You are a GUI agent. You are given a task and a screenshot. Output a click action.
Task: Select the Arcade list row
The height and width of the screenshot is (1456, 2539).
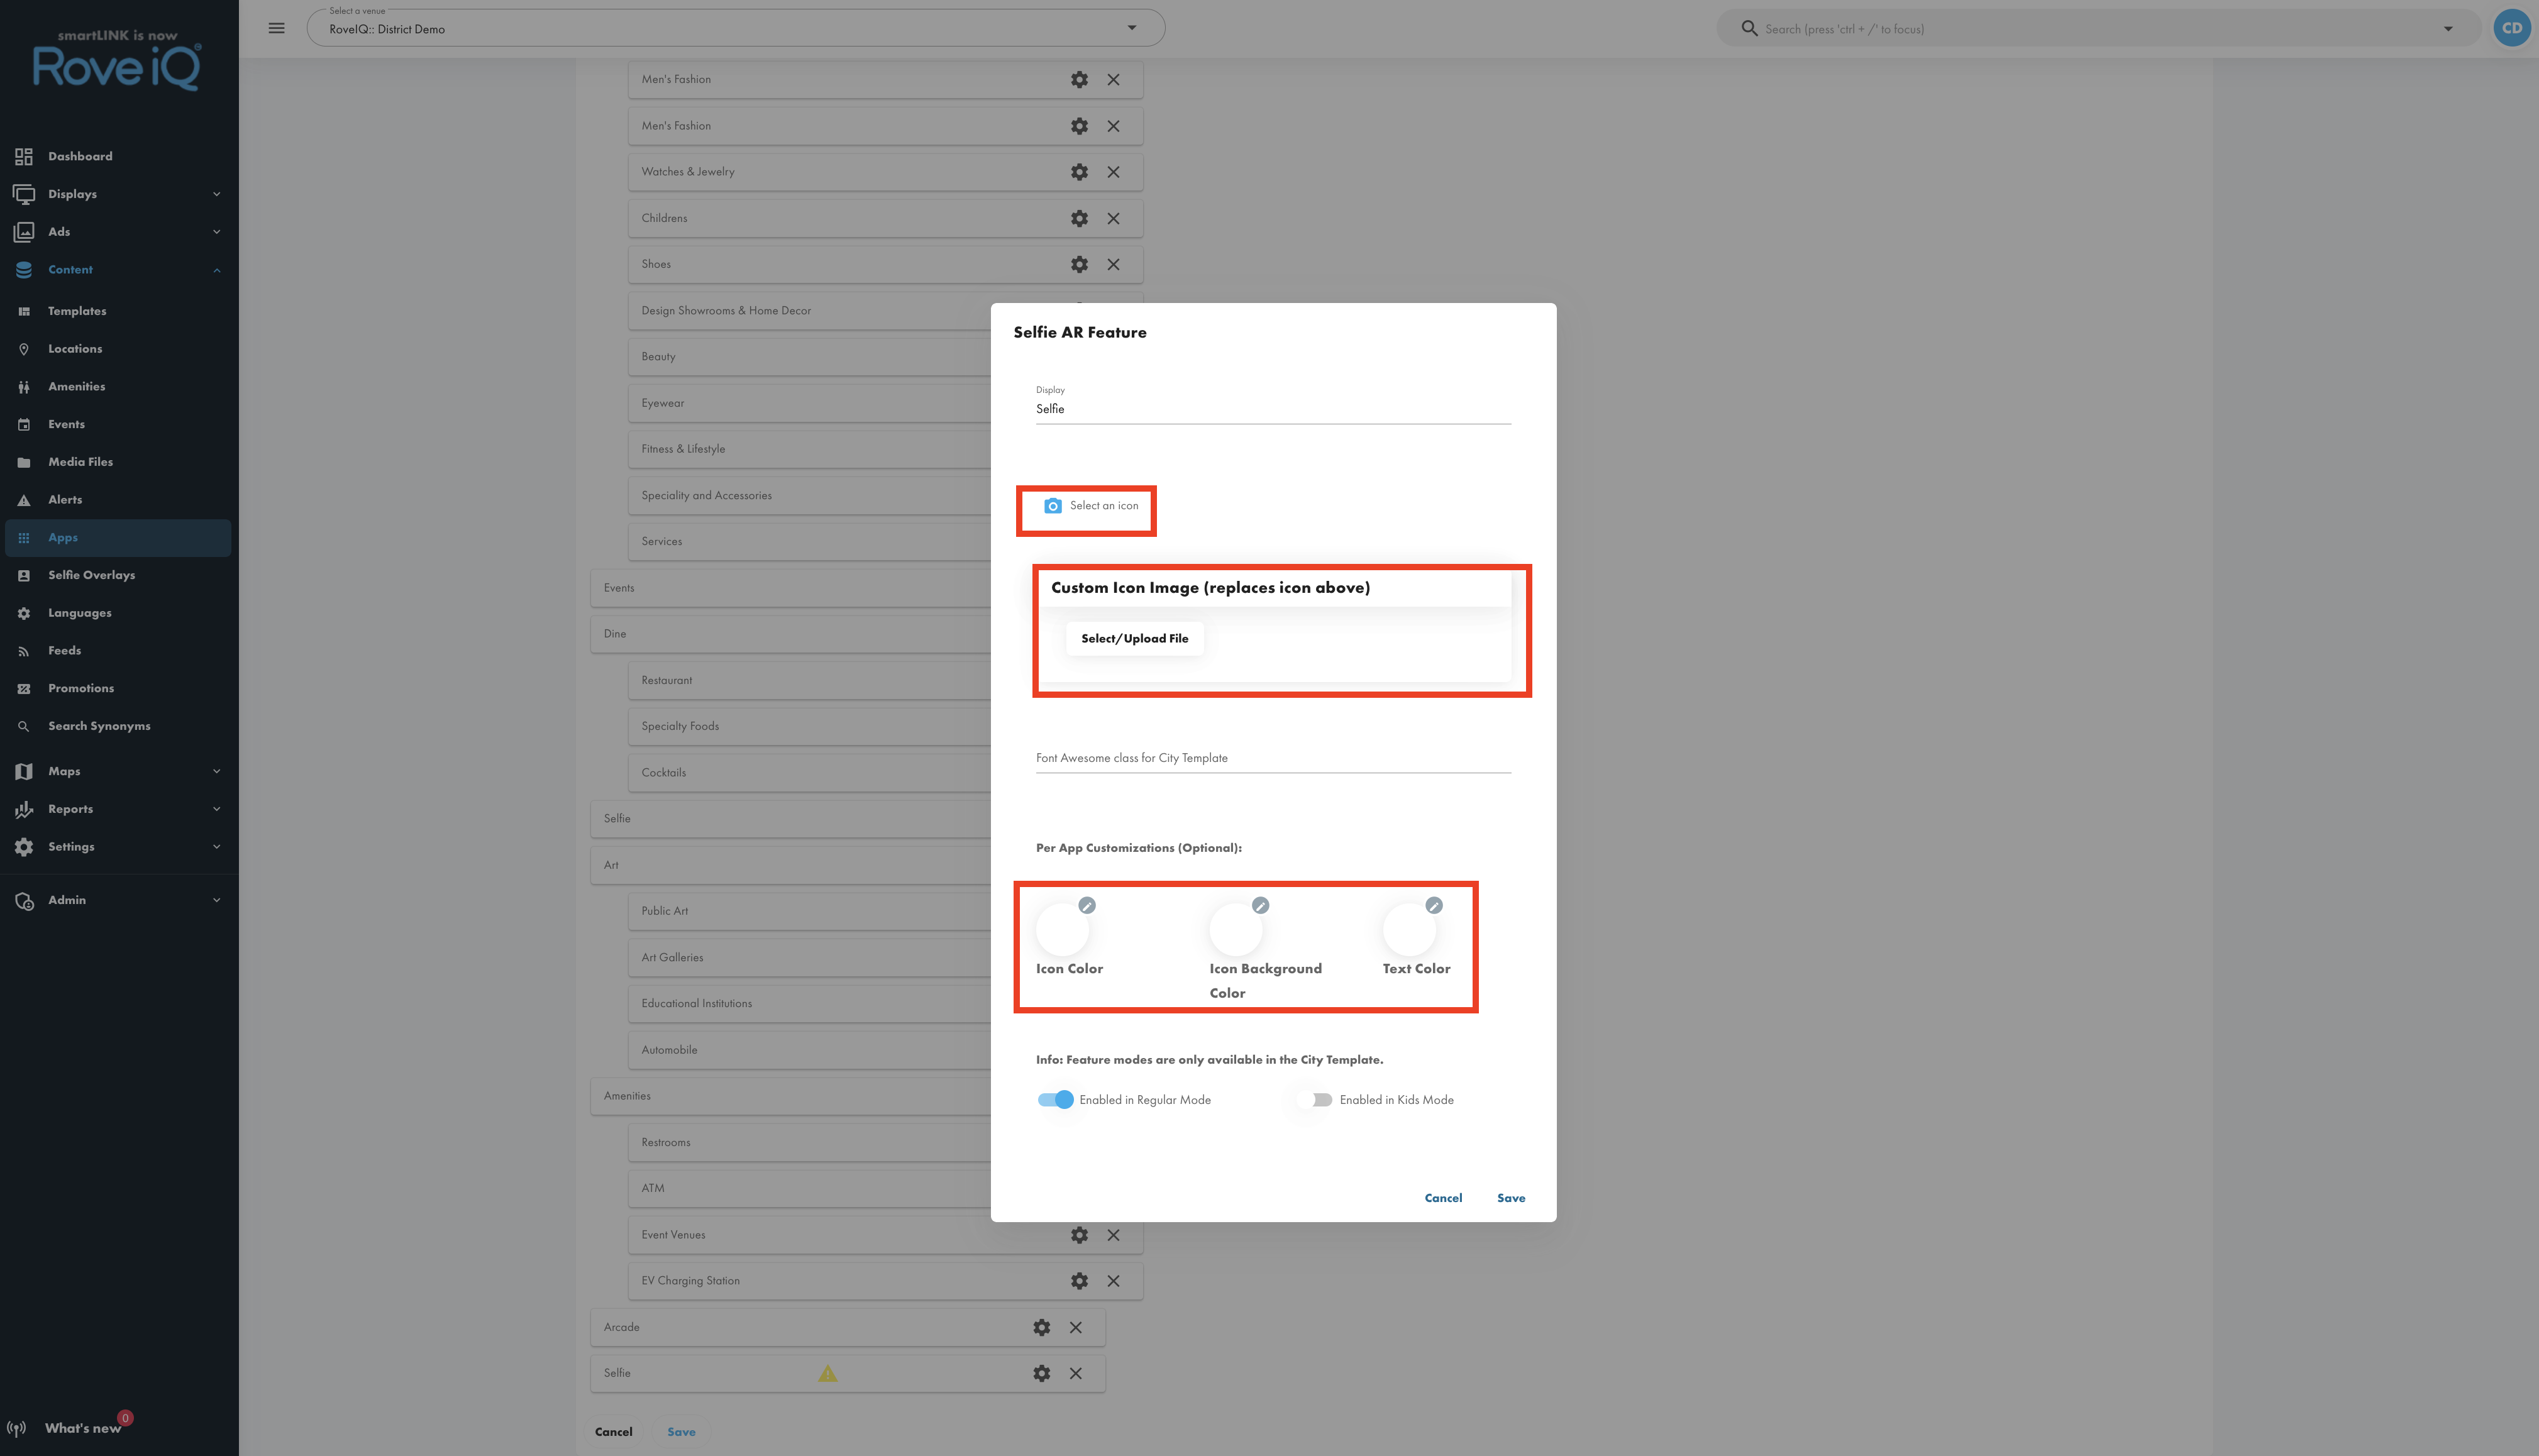(848, 1327)
